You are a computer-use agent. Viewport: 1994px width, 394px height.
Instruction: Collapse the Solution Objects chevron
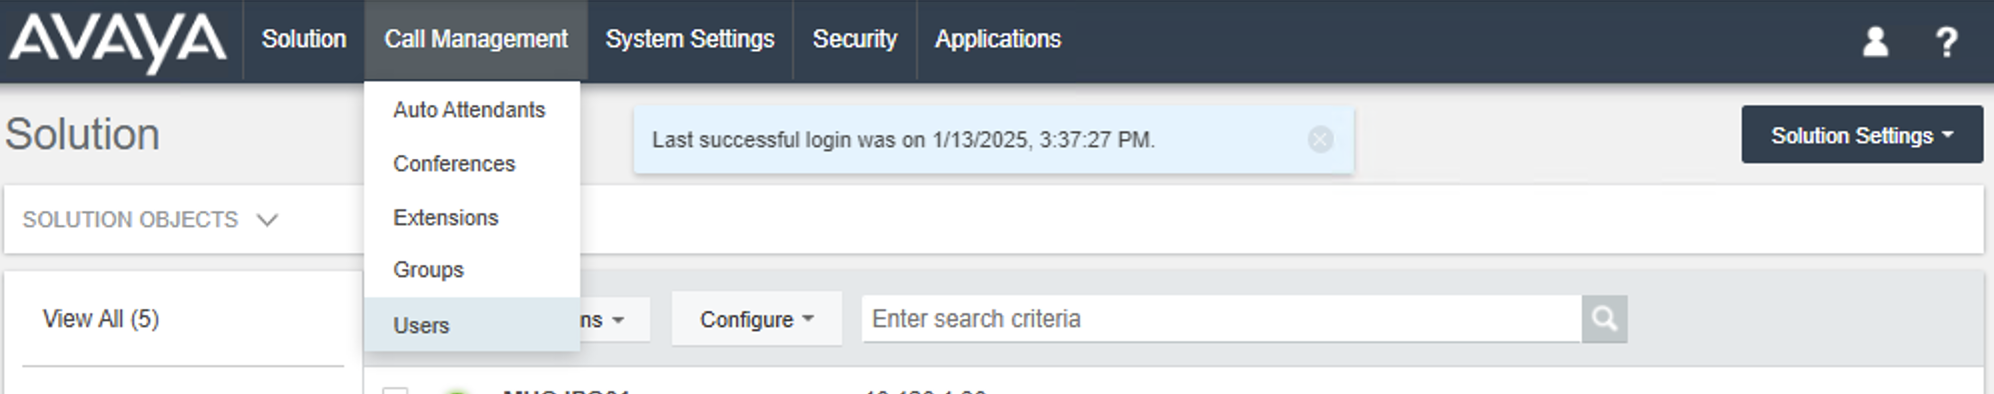pos(267,220)
